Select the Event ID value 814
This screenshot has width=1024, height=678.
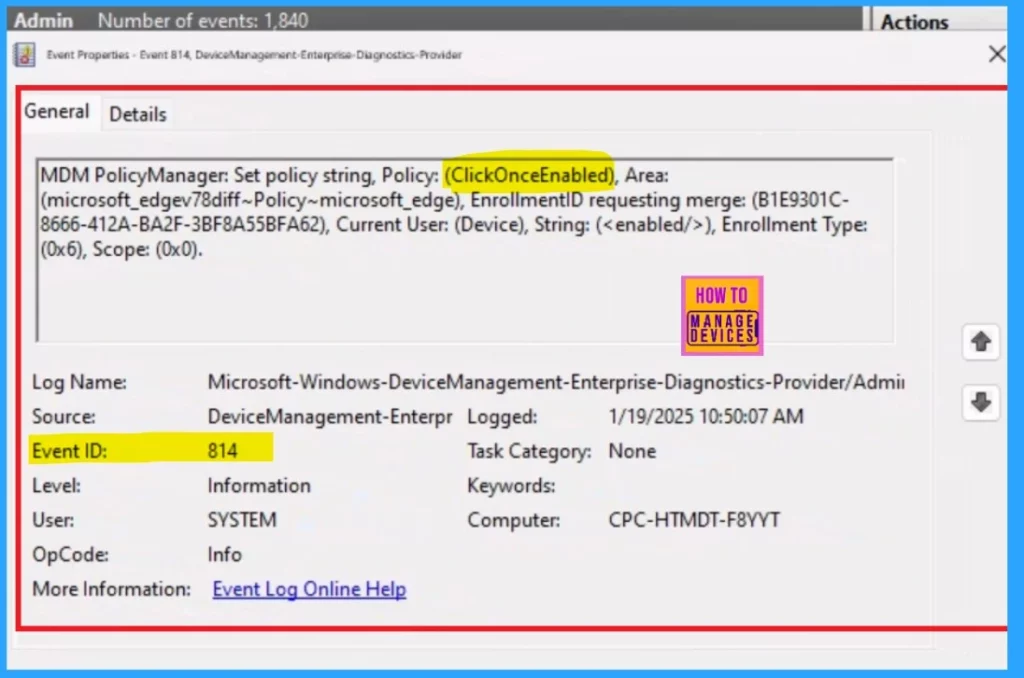(x=223, y=451)
